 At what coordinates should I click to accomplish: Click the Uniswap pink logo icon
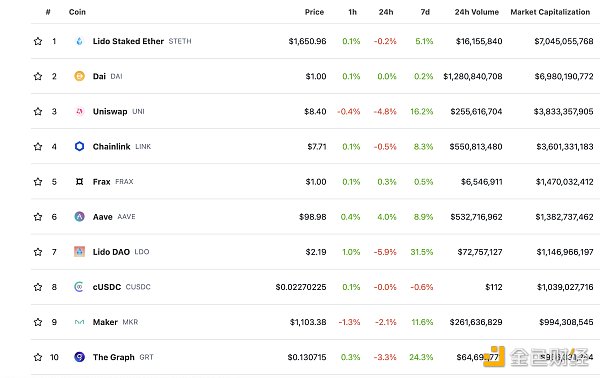tap(79, 111)
